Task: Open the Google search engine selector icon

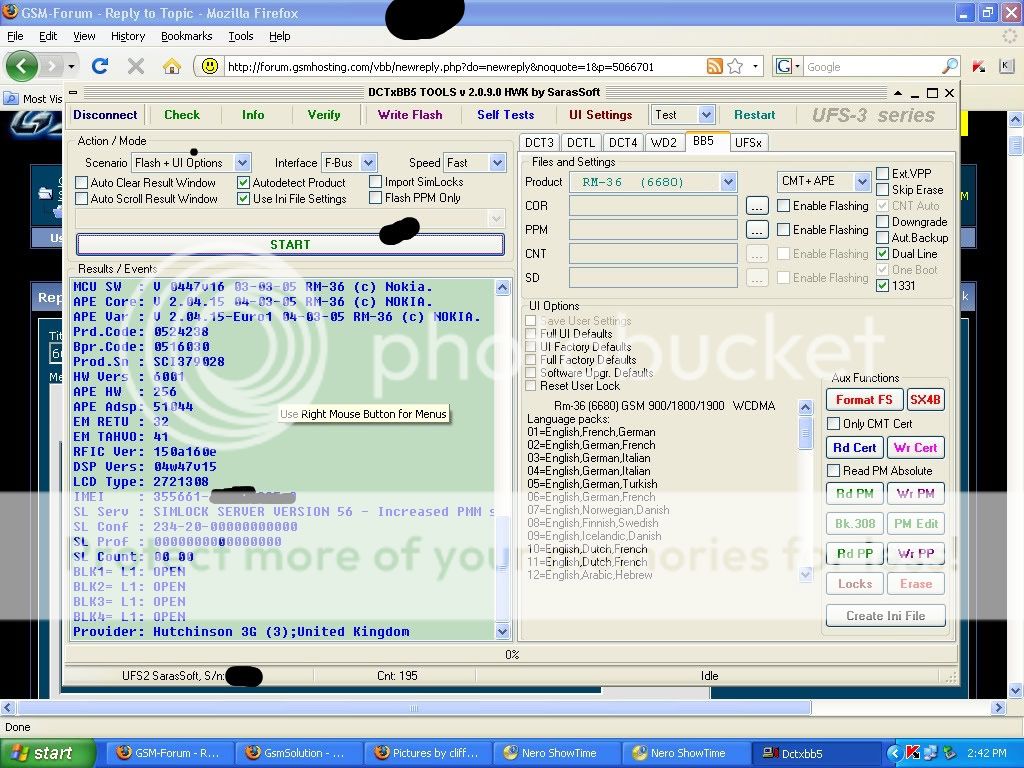Action: point(787,66)
